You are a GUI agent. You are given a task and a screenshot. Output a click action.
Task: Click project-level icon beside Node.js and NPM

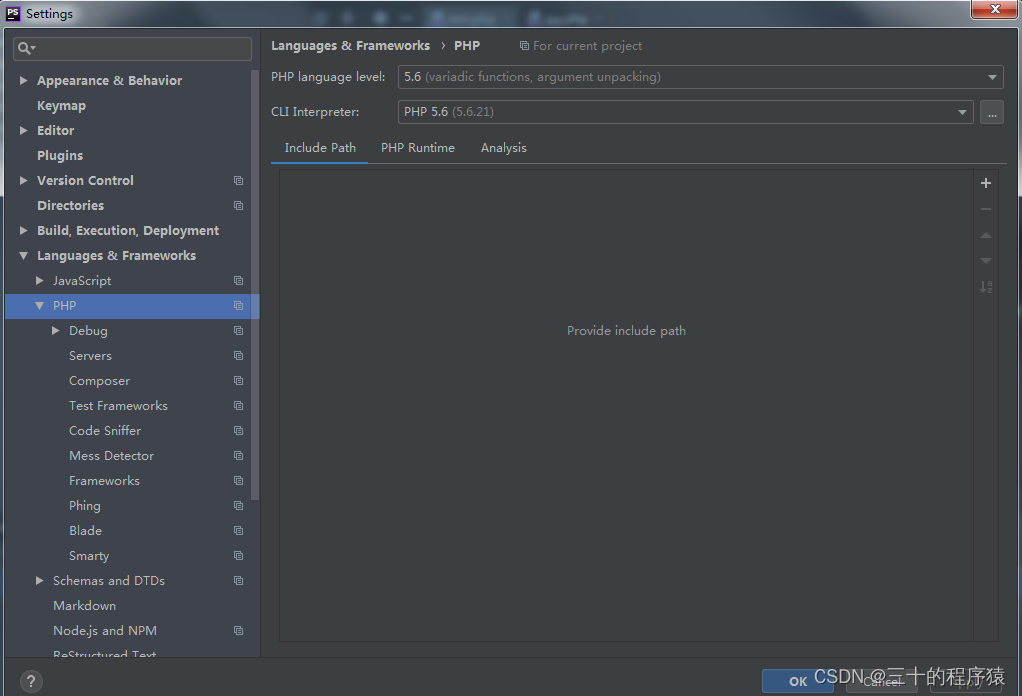click(x=239, y=631)
